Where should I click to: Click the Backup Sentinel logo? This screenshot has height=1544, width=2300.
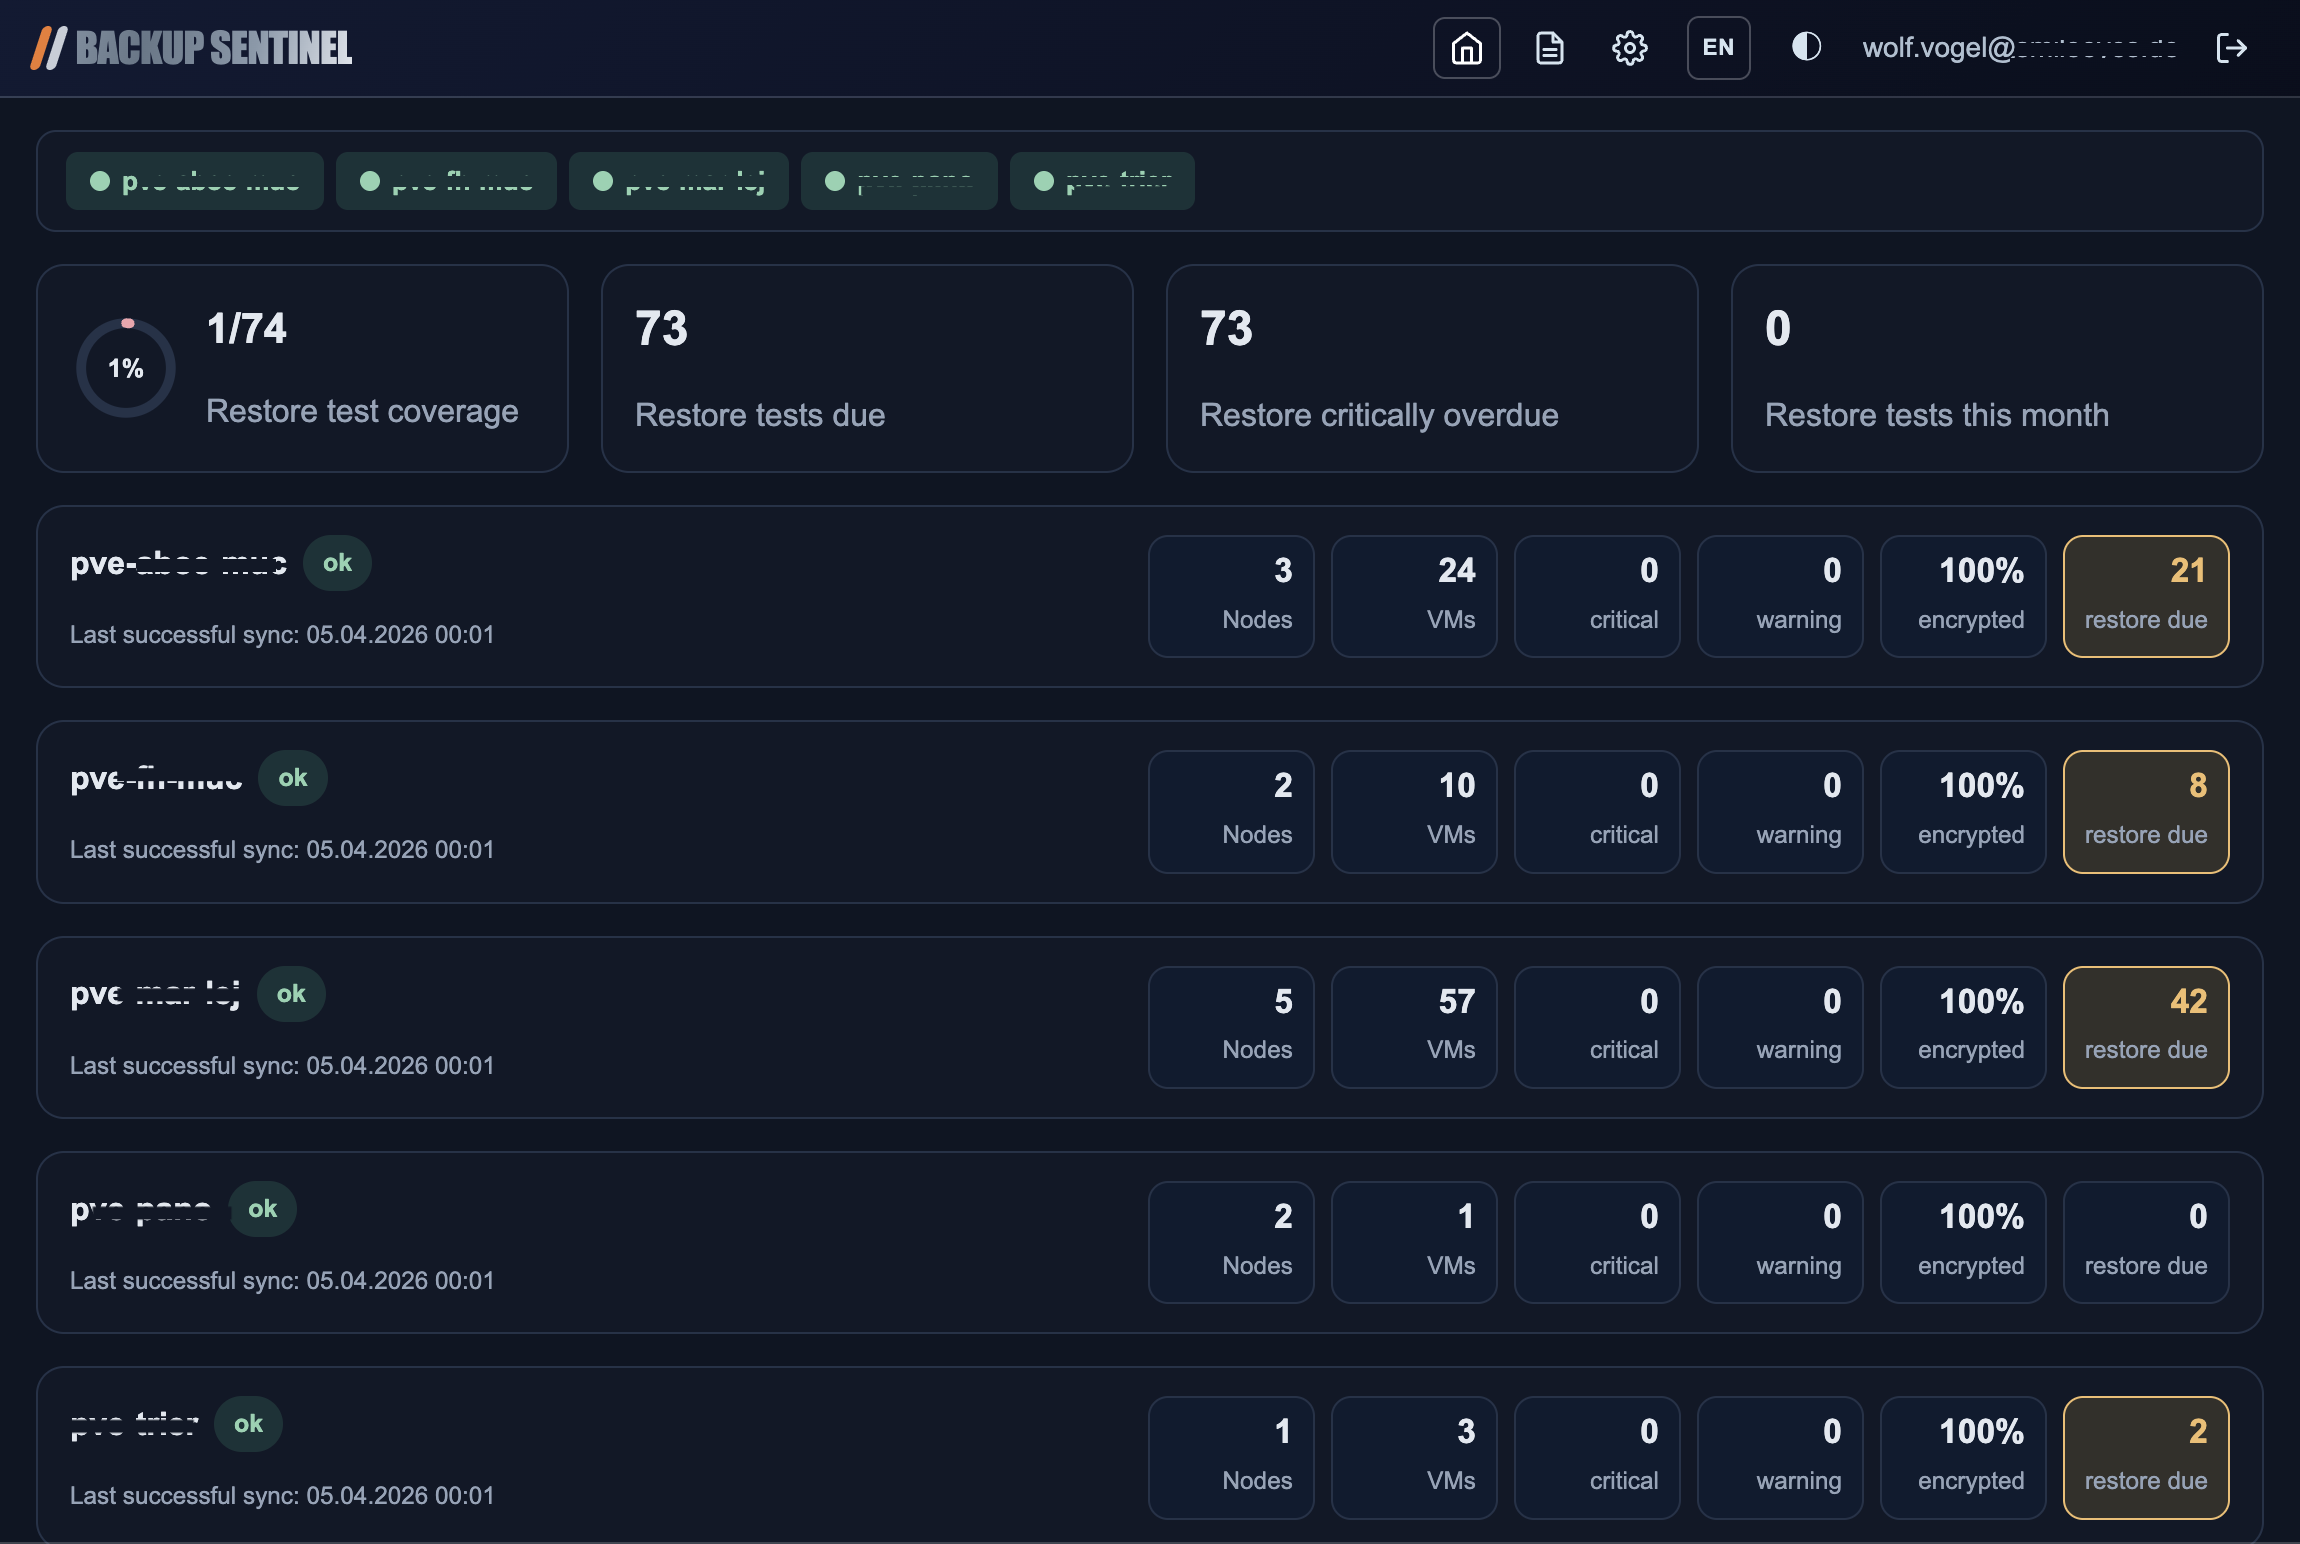(191, 48)
